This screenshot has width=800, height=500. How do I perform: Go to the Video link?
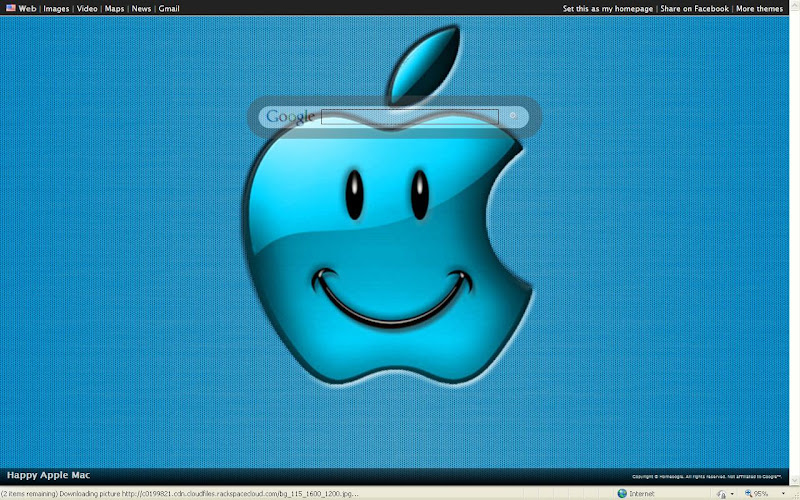[x=87, y=9]
